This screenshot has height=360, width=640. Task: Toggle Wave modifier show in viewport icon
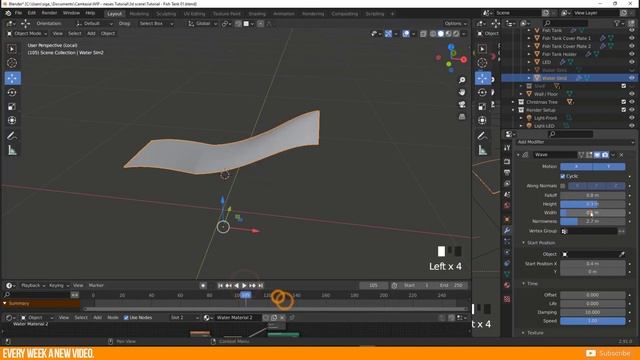tap(597, 155)
